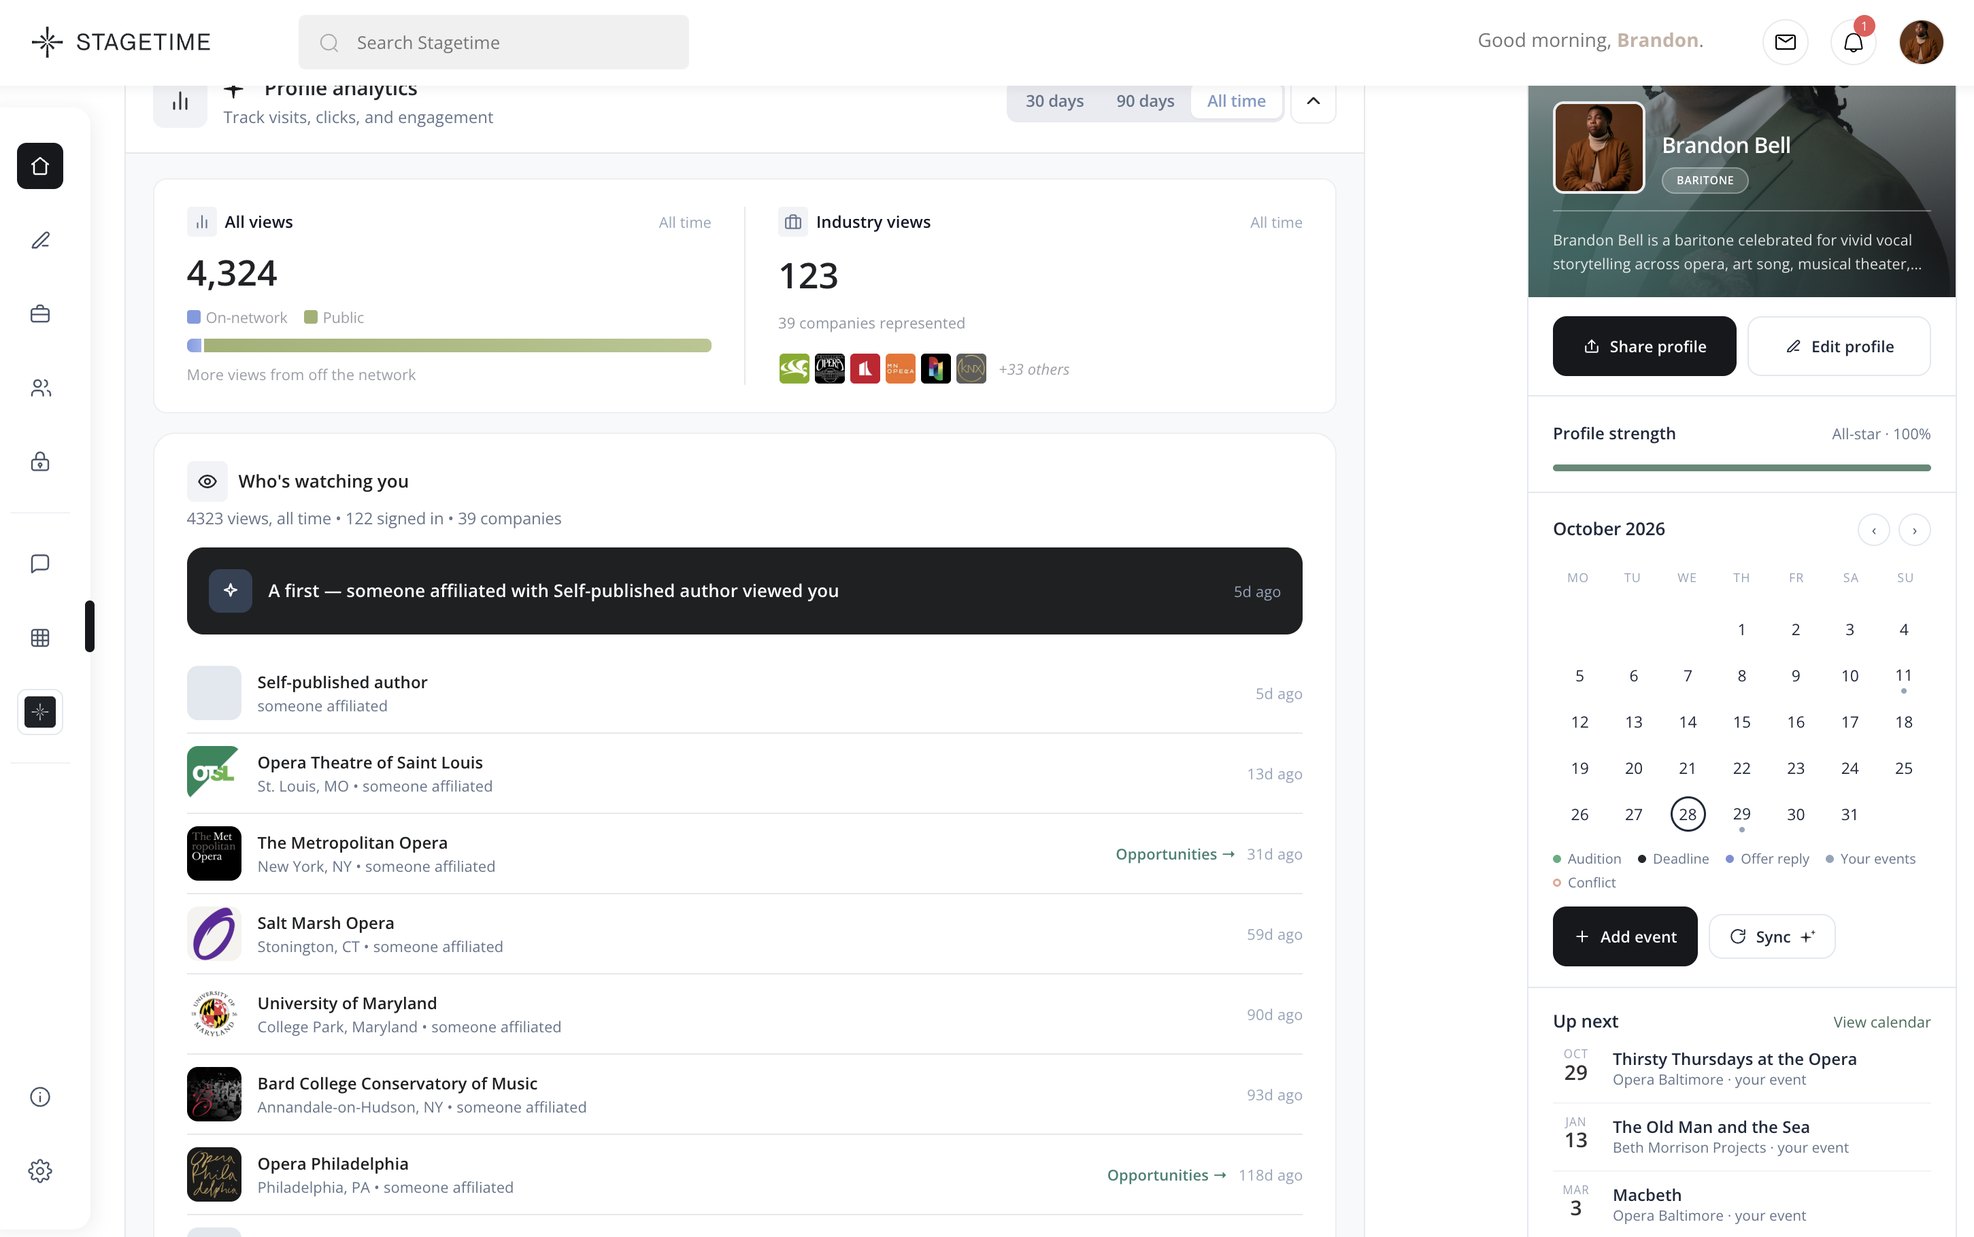The image size is (1974, 1237).
Task: Click +33 others companies text
Action: [1033, 369]
